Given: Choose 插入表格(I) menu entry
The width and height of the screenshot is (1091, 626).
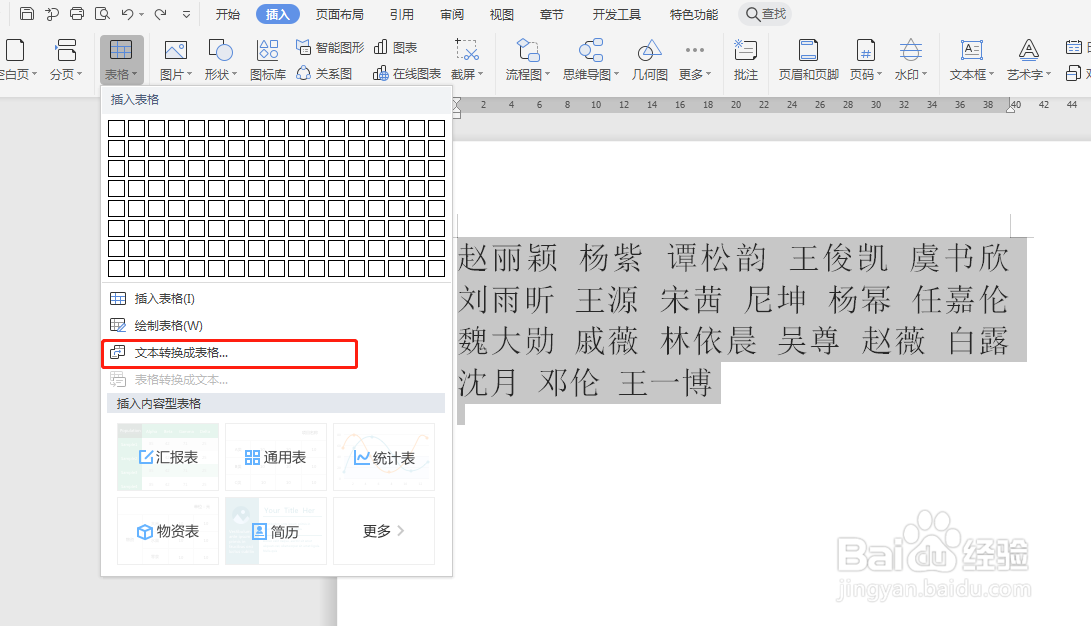Looking at the screenshot, I should tap(276, 298).
